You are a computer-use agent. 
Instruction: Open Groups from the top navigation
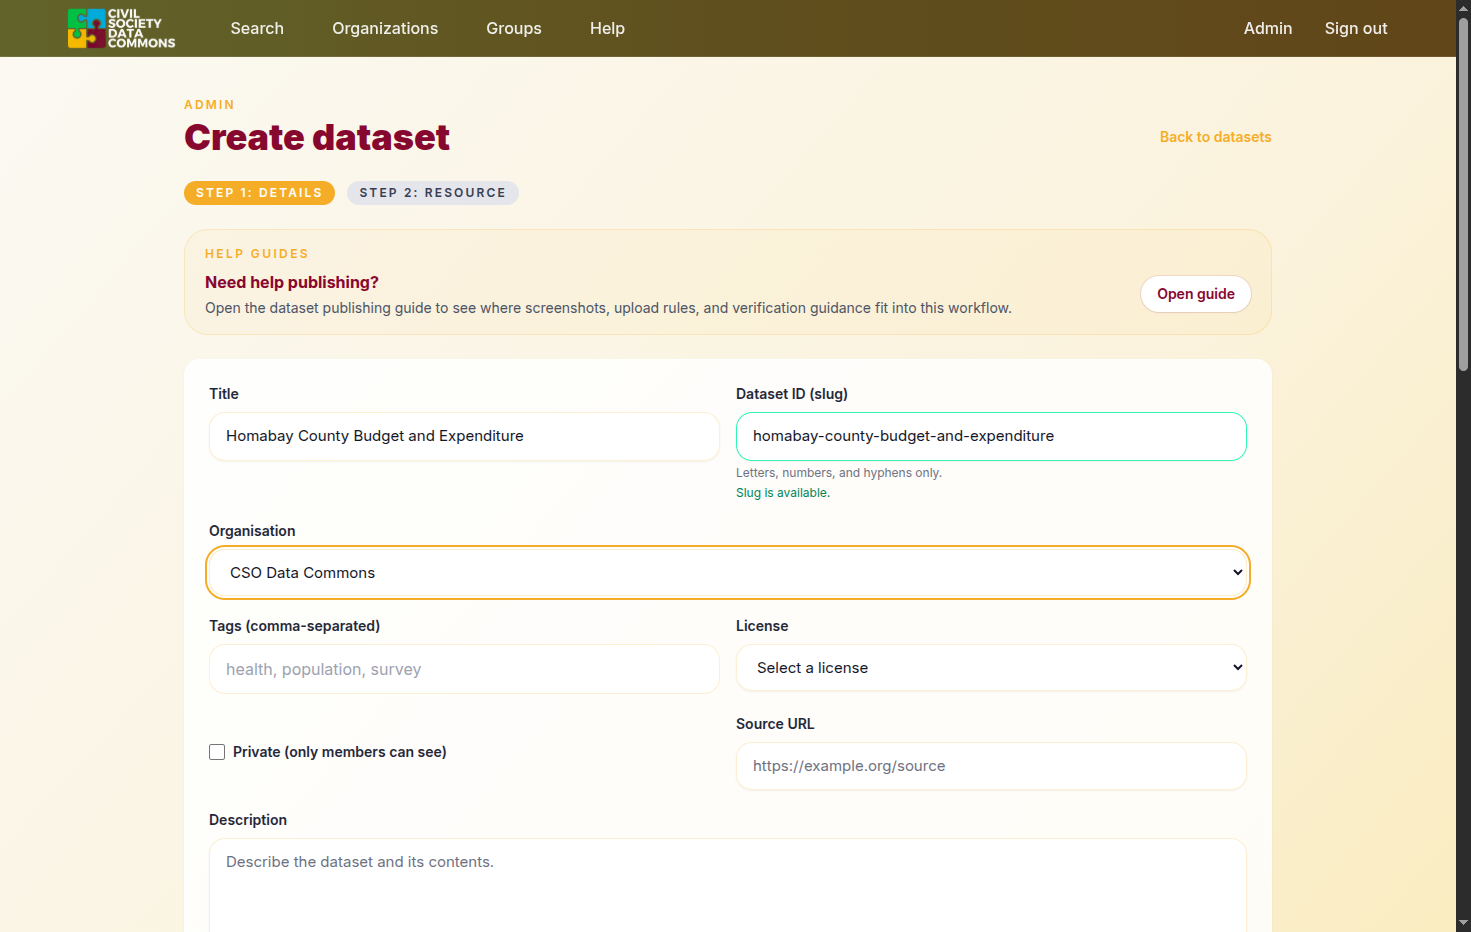click(514, 28)
